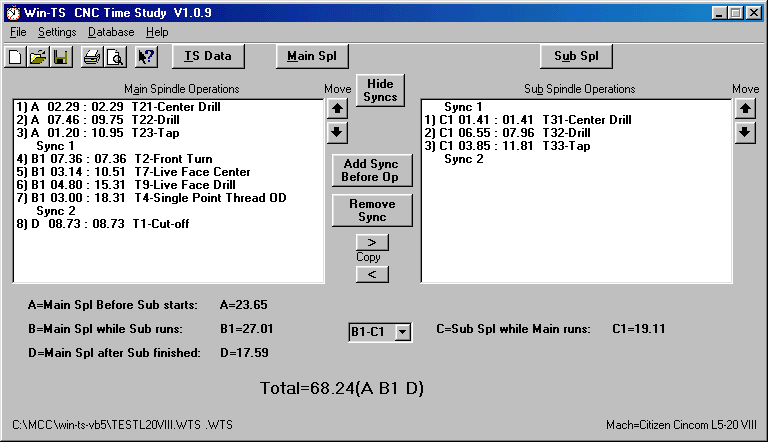Move main spindle operation down

pos(337,132)
